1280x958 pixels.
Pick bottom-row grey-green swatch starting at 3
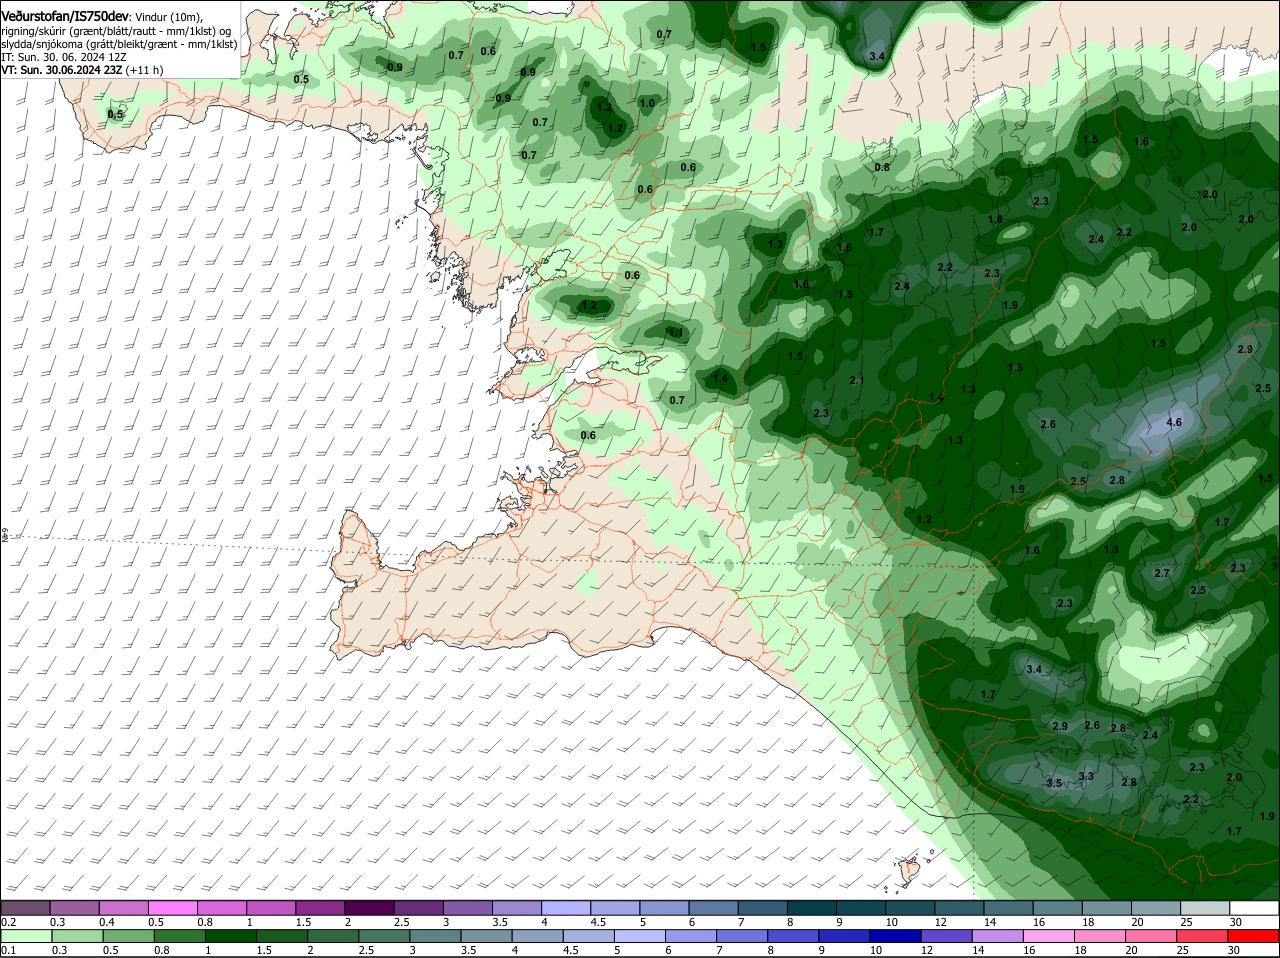coord(434,937)
